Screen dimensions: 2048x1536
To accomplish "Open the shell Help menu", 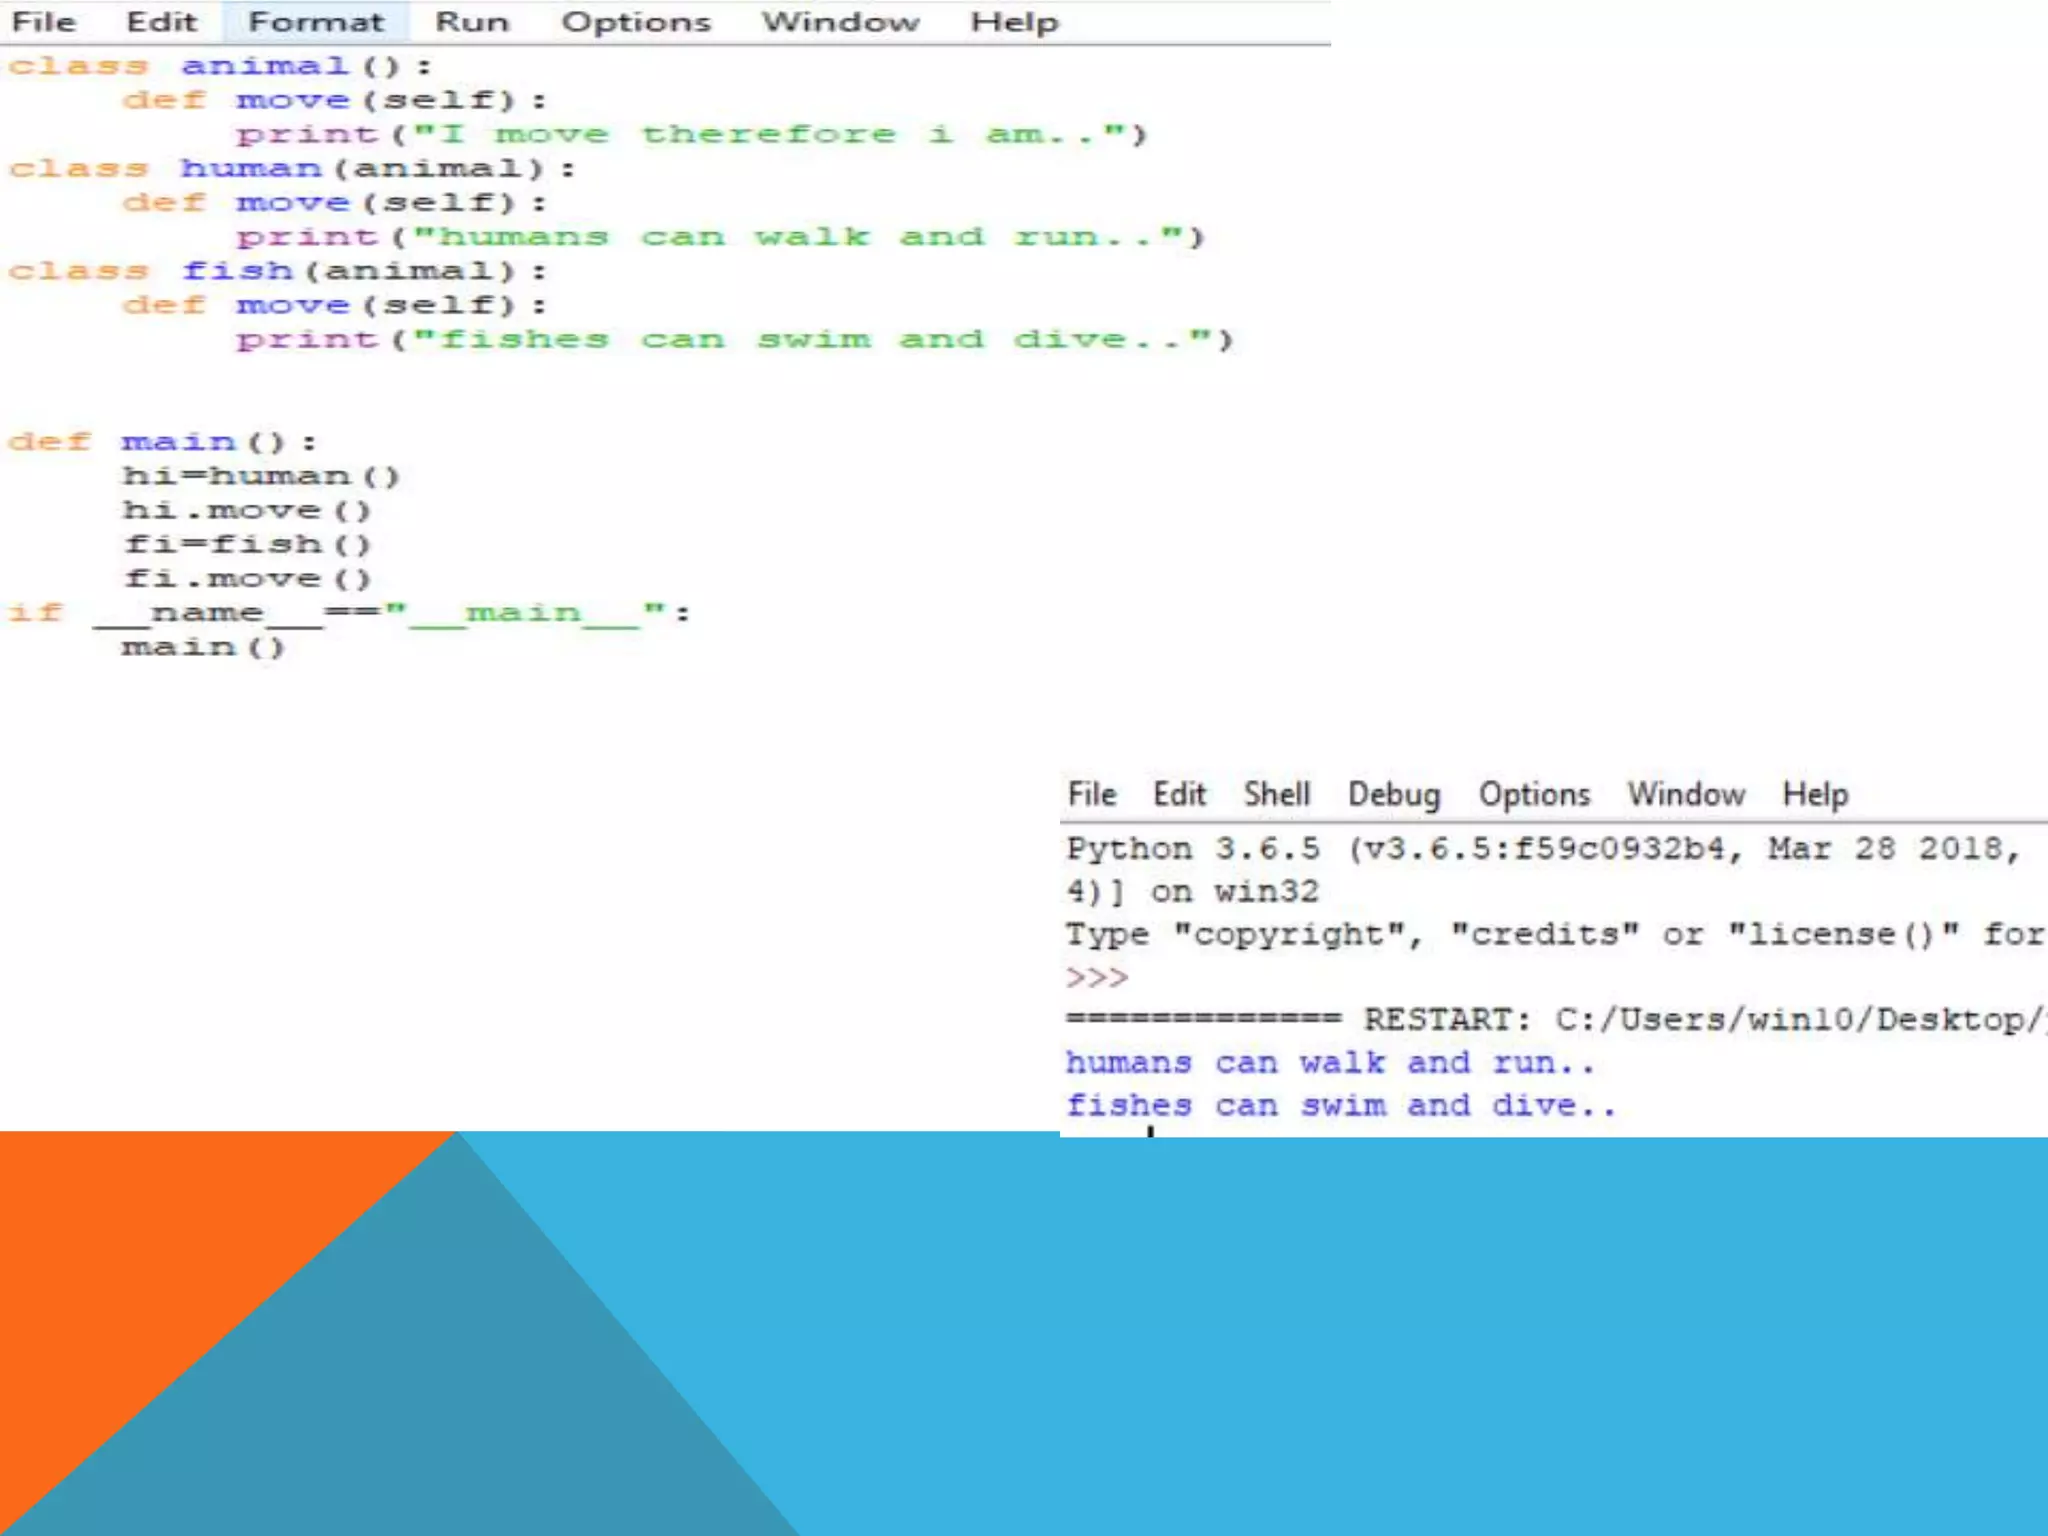I will pyautogui.click(x=1815, y=794).
